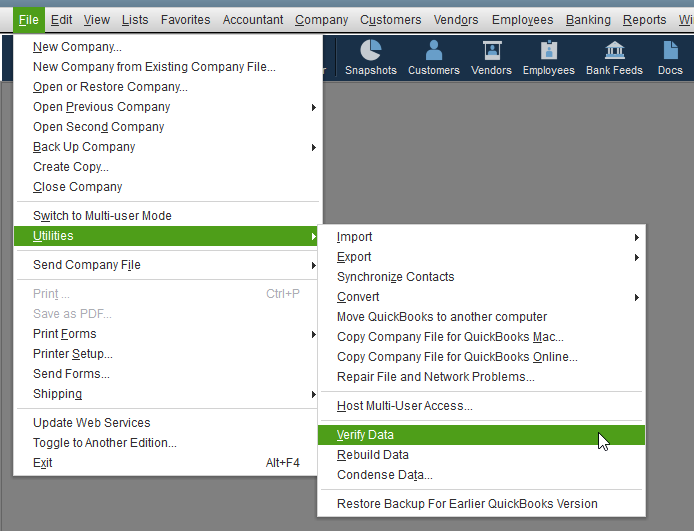Open the Customers center icon

pyautogui.click(x=433, y=57)
